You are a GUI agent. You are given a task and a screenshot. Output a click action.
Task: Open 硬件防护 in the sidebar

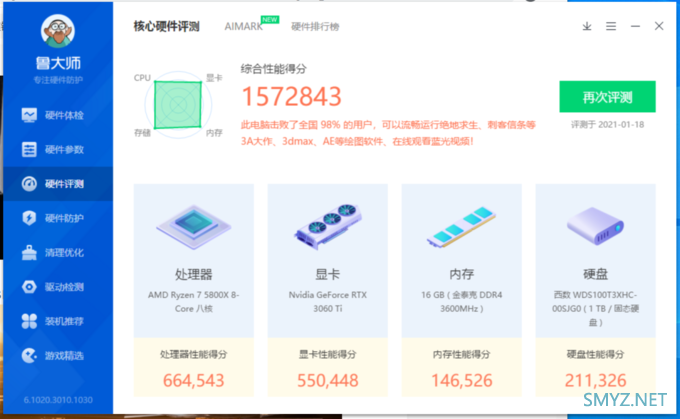[58, 218]
